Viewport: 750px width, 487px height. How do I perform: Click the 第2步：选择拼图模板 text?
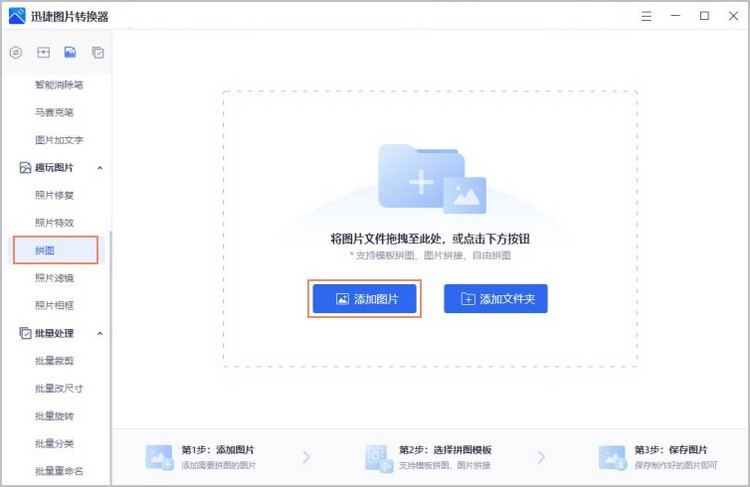pyautogui.click(x=445, y=450)
